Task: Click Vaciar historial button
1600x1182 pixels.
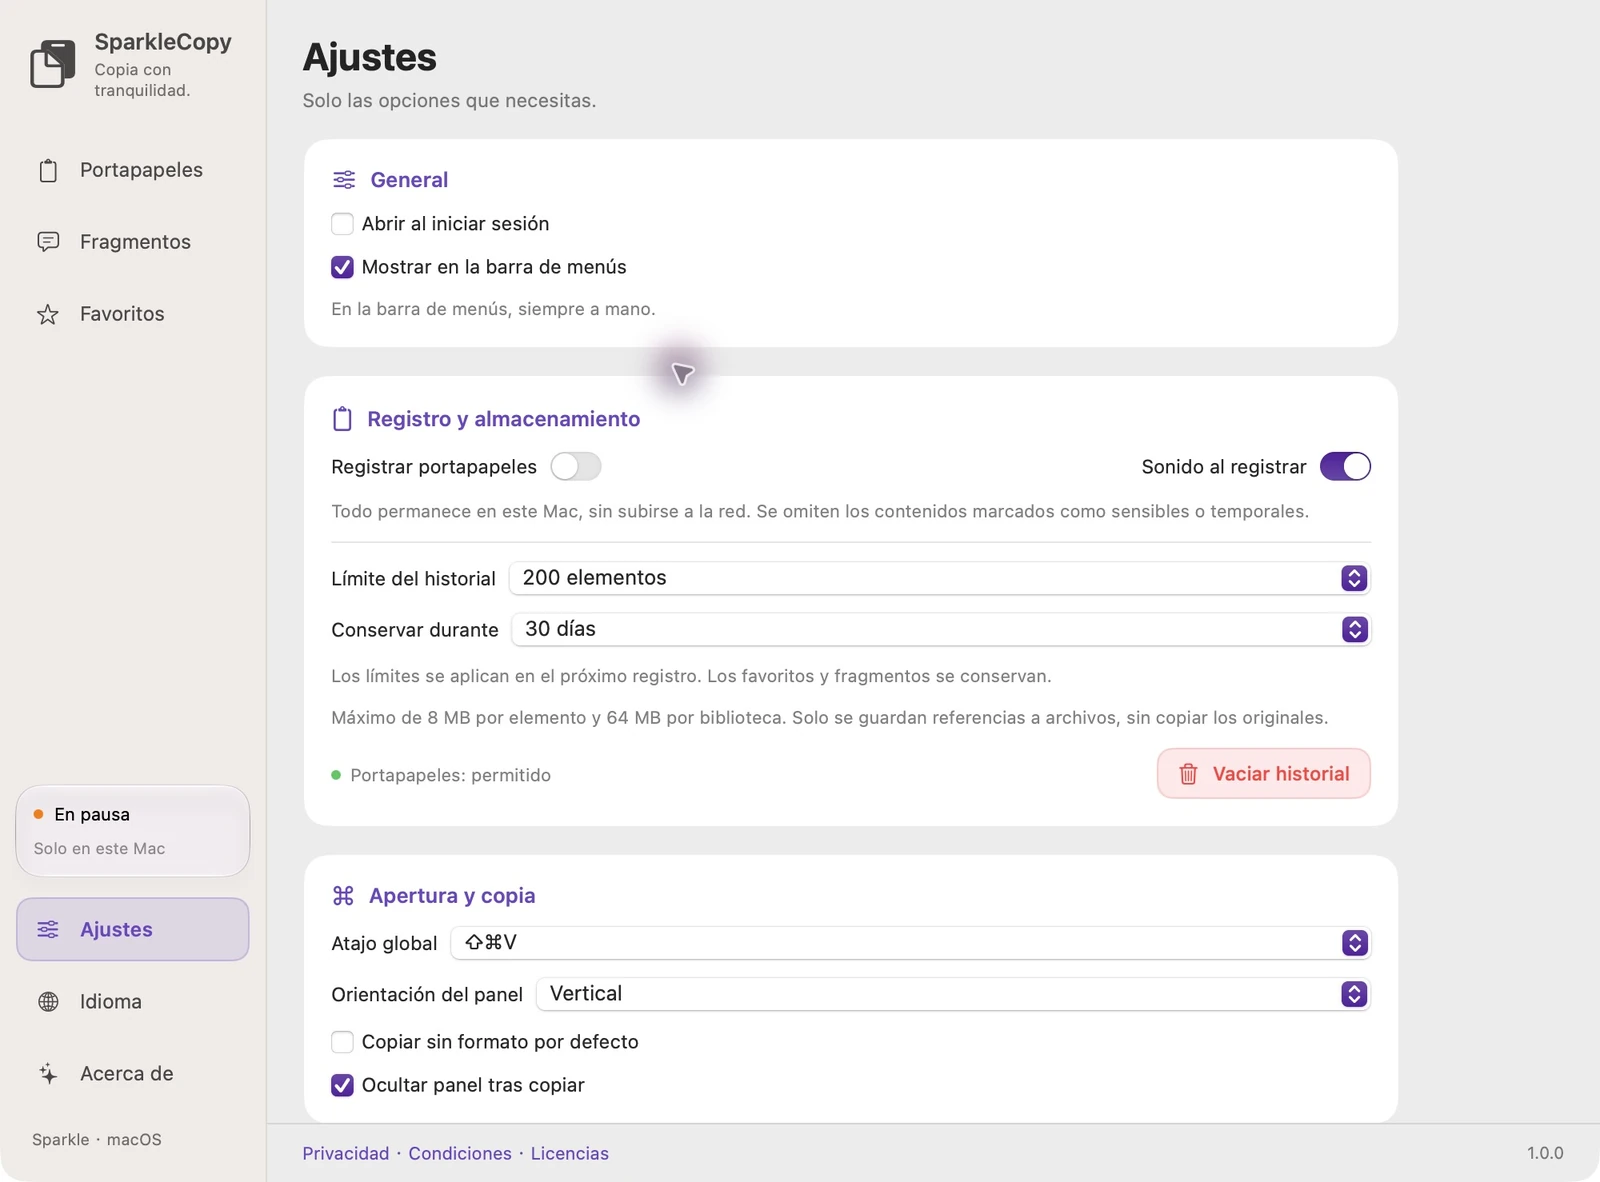Action: point(1264,774)
